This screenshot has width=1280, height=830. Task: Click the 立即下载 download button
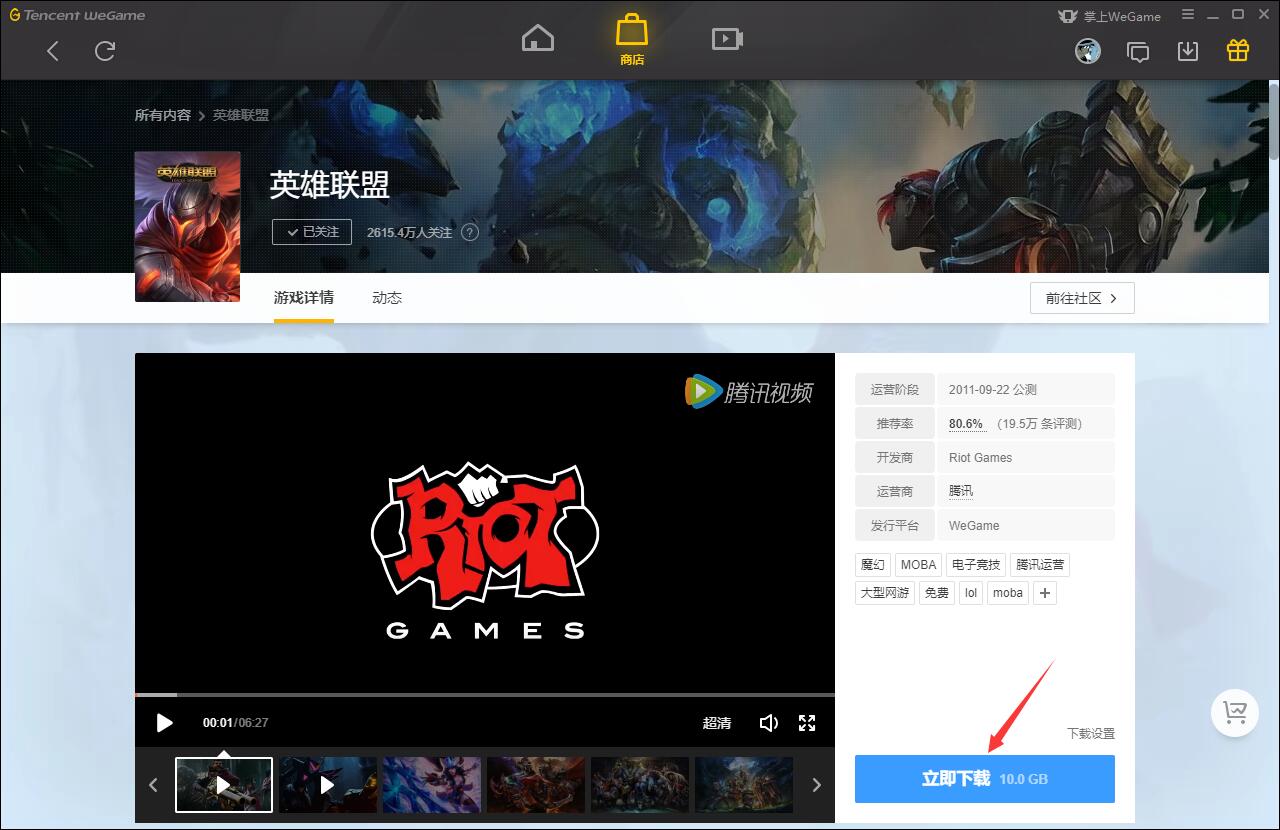click(985, 779)
